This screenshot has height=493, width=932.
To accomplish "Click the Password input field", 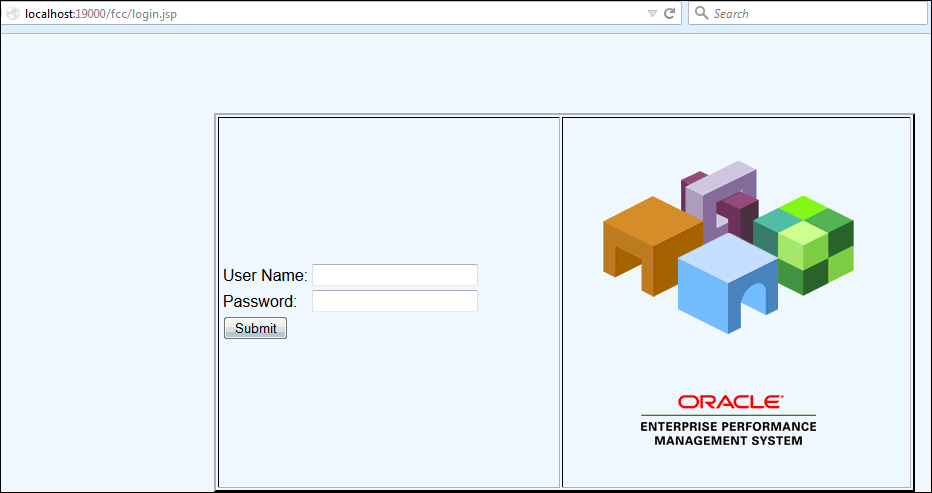I will click(395, 301).
